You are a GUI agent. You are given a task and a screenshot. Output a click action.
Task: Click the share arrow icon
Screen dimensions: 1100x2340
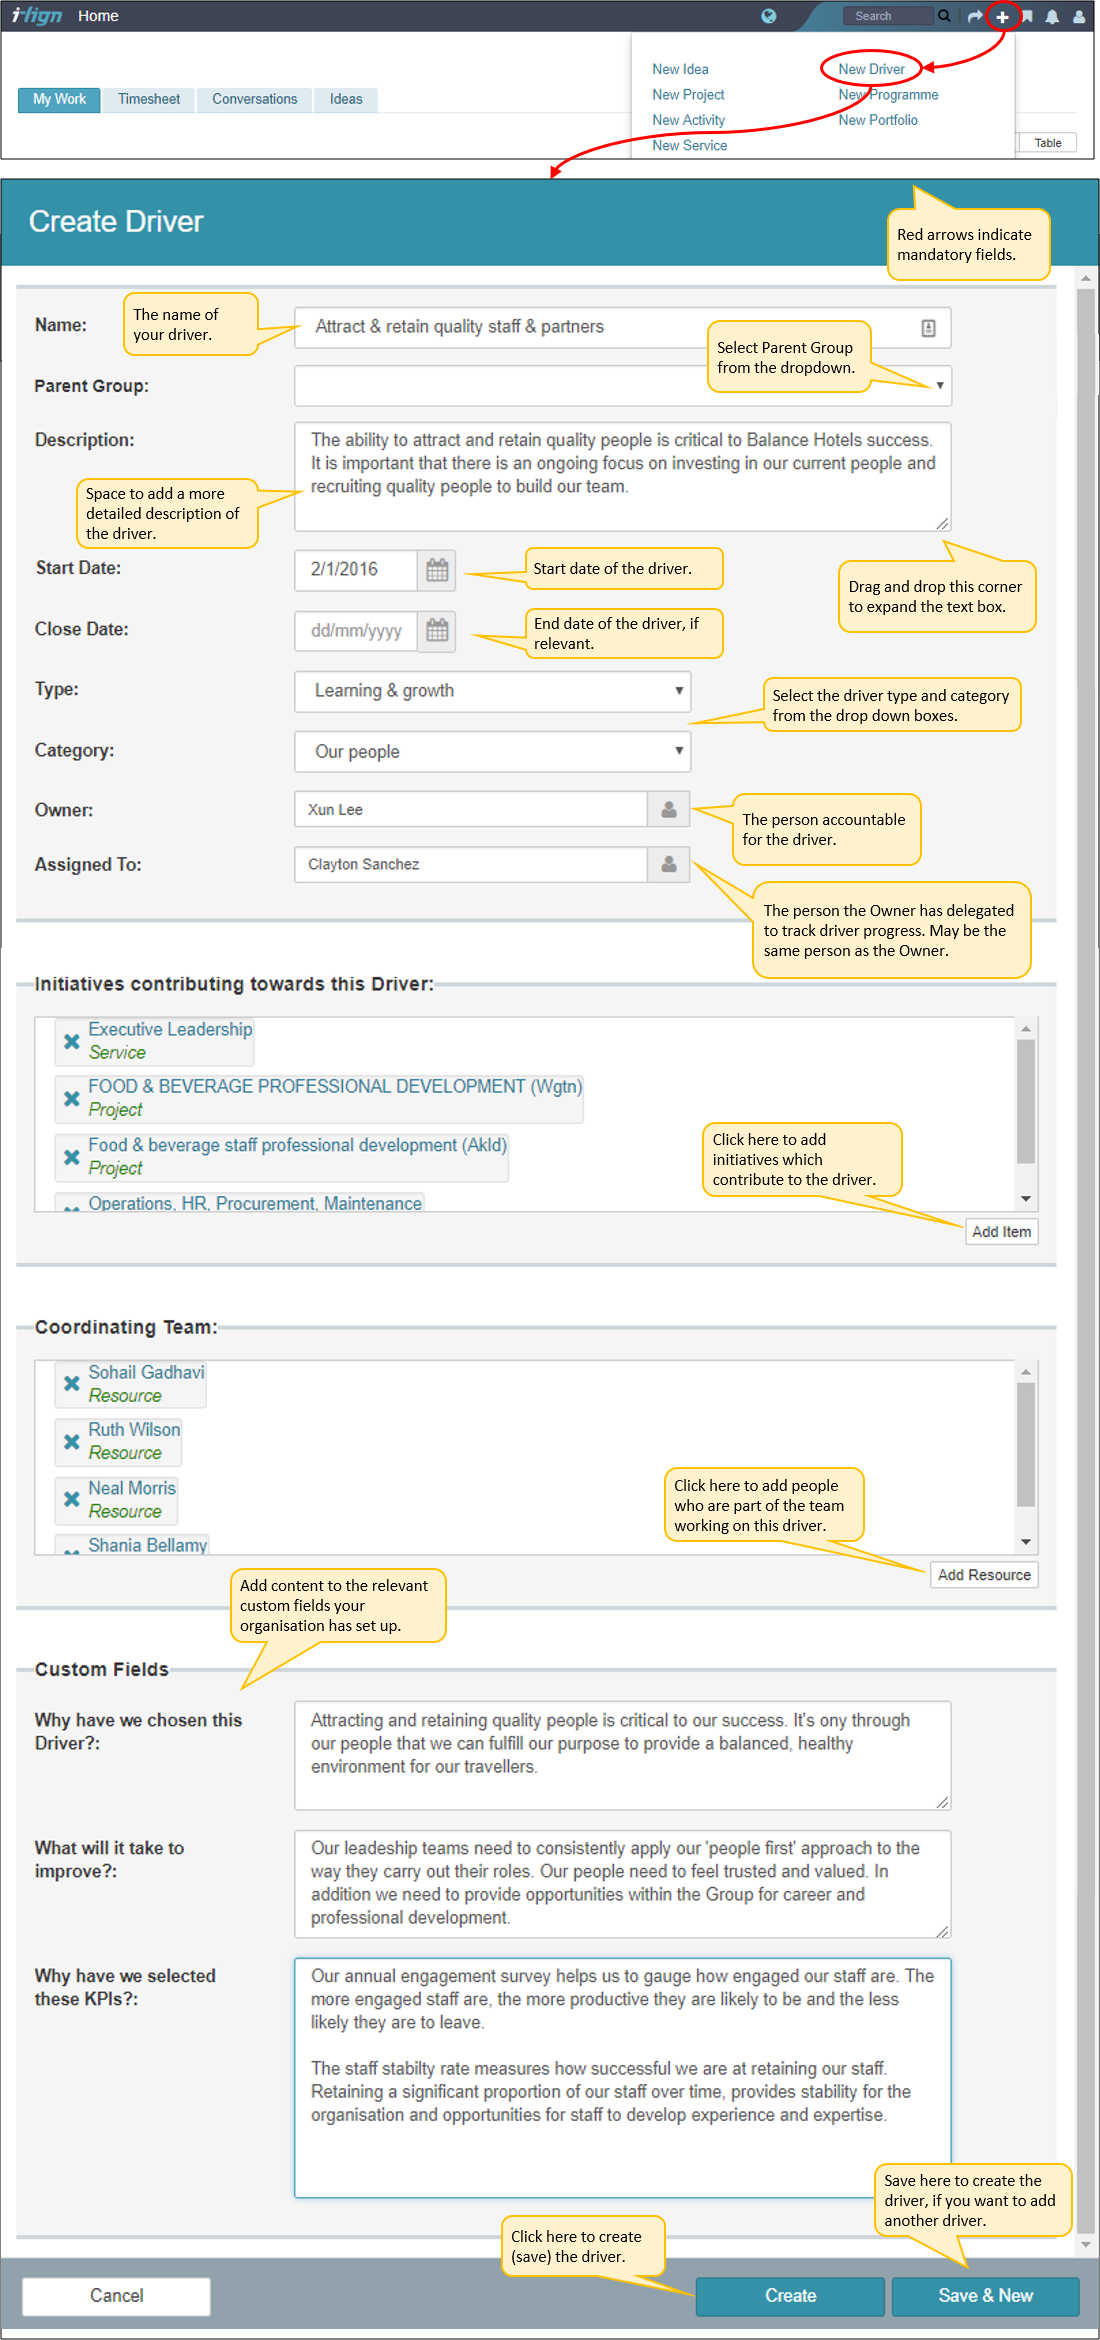[975, 16]
